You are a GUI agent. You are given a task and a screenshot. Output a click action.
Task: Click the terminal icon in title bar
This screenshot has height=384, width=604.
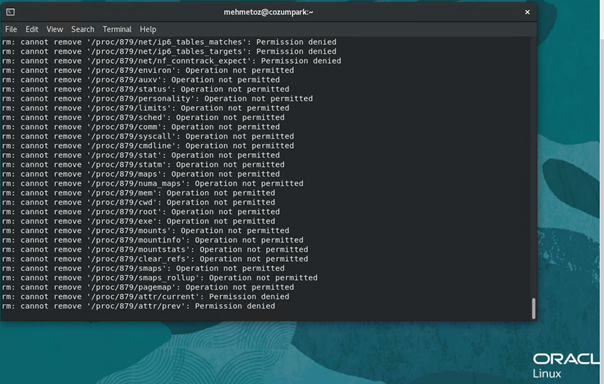point(10,12)
